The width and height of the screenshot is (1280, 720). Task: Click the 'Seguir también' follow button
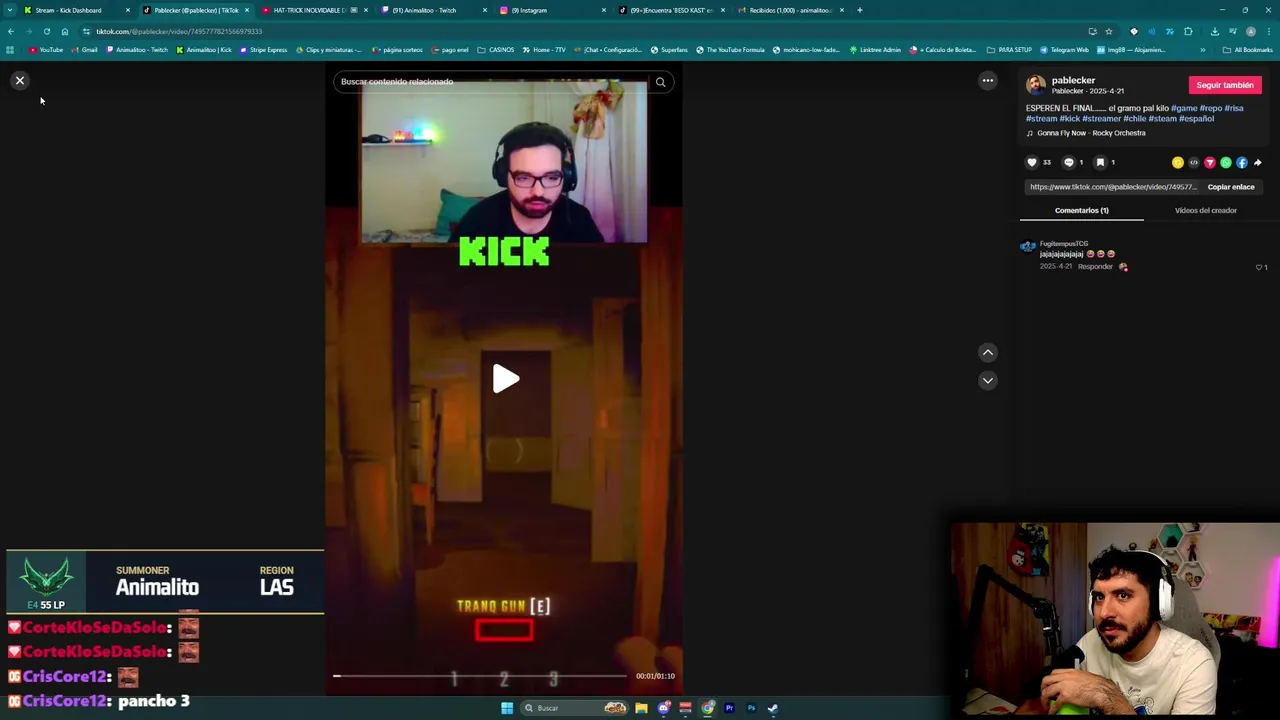click(1225, 85)
